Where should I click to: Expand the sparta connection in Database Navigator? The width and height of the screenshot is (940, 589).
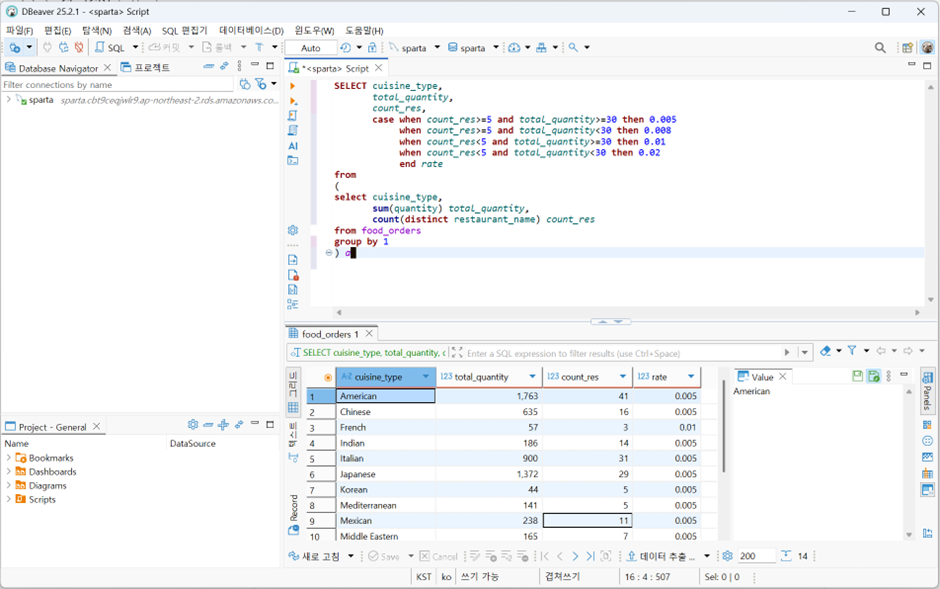[x=10, y=99]
